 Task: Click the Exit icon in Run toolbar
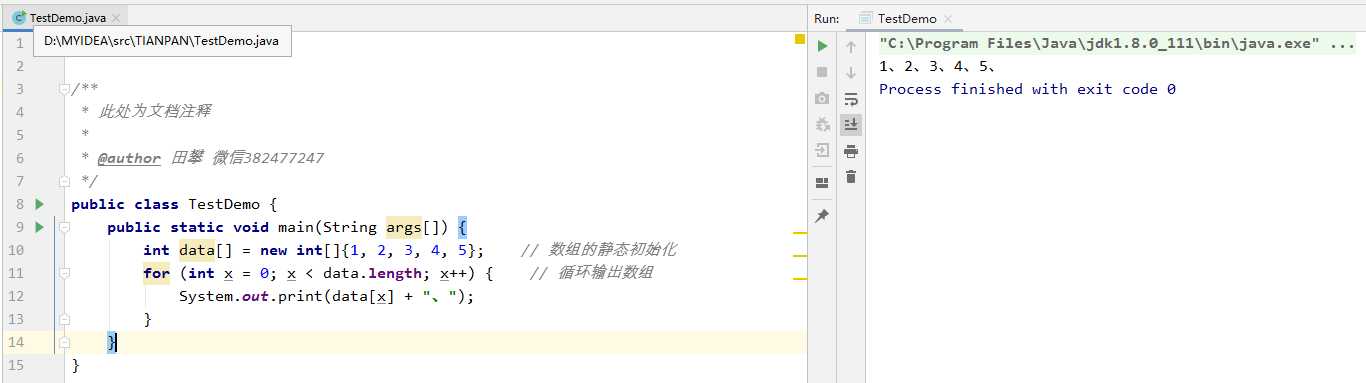[822, 150]
